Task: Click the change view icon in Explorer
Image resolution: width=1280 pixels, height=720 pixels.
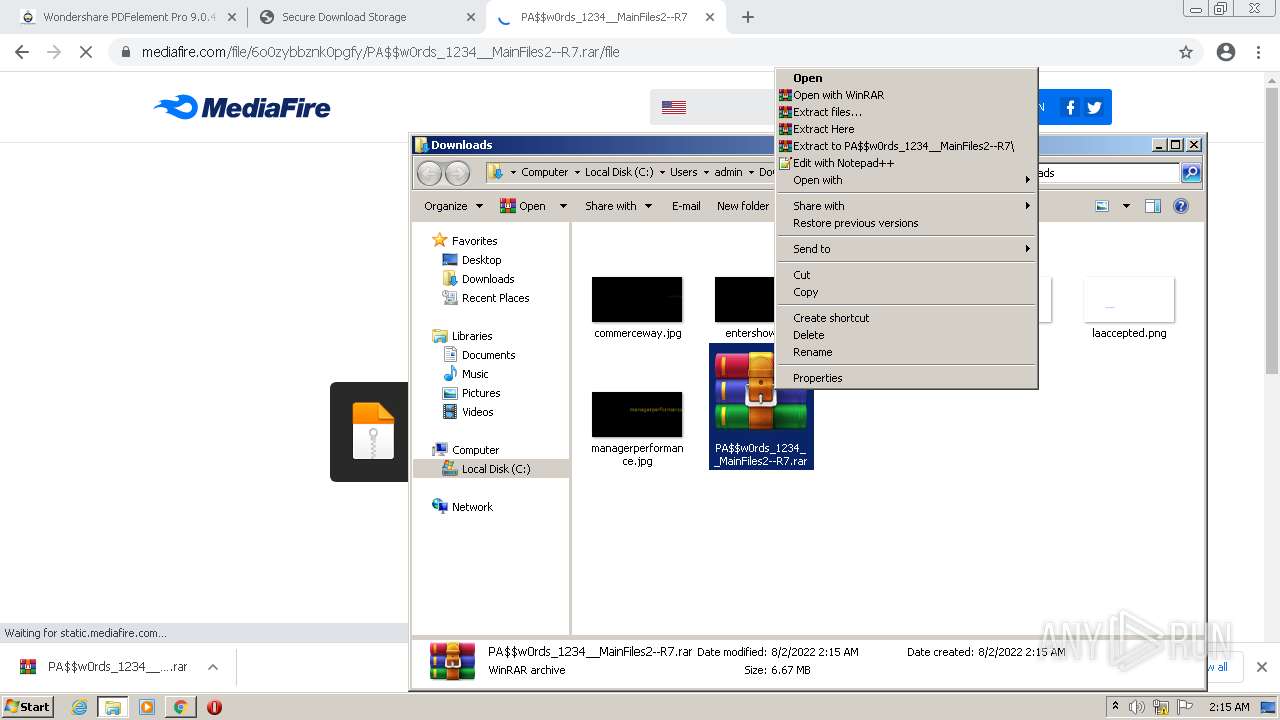Action: pos(1102,206)
